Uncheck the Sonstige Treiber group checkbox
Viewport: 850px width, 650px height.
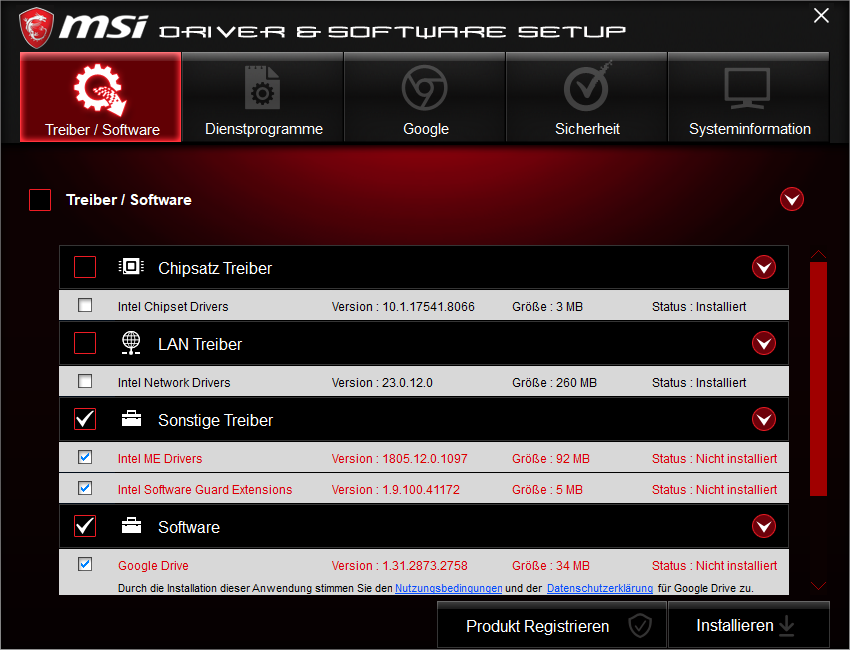click(x=85, y=419)
